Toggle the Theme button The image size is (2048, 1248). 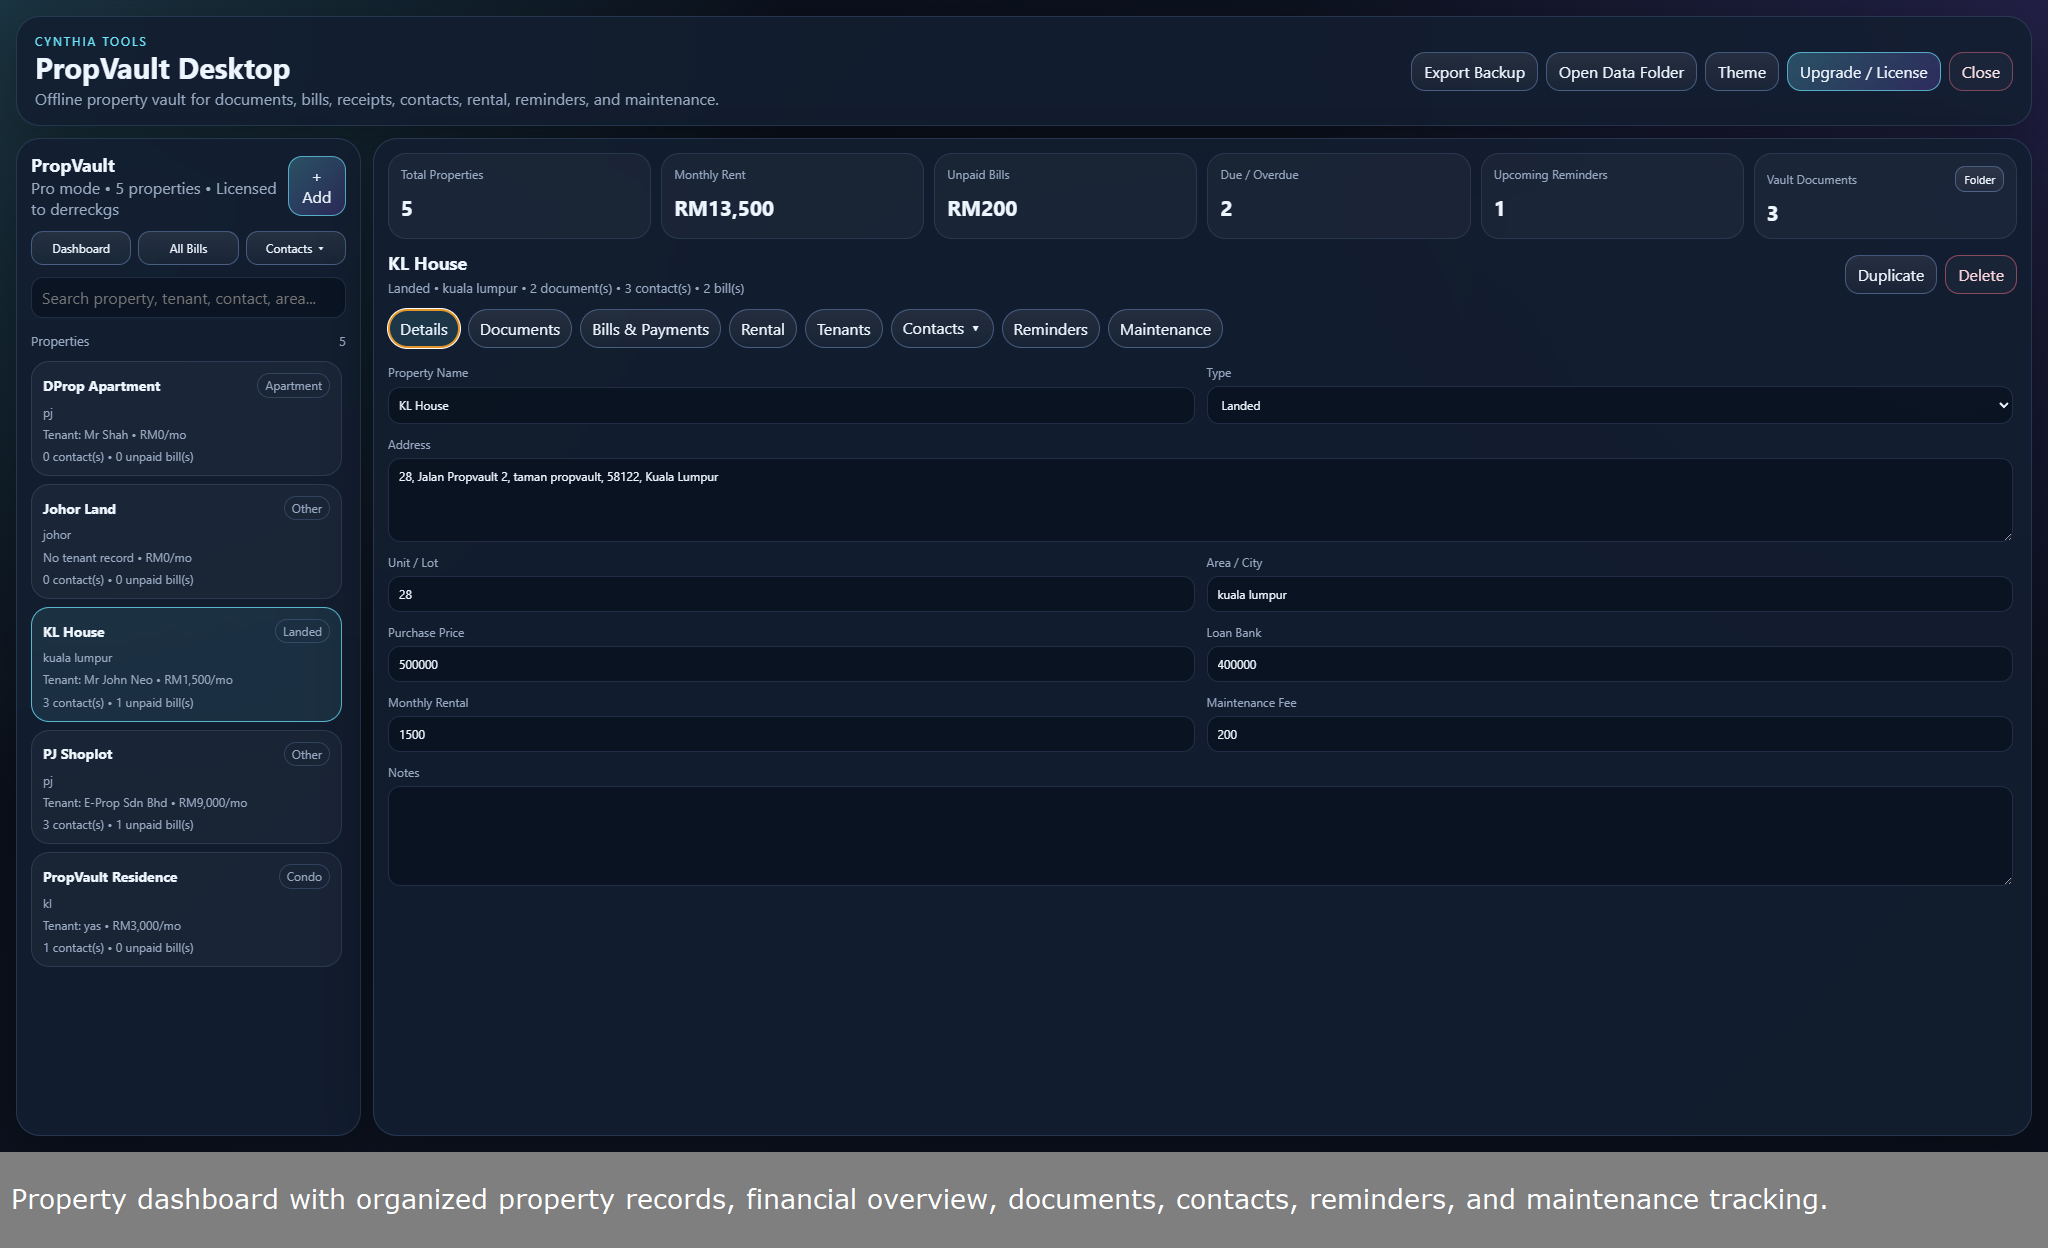point(1741,72)
